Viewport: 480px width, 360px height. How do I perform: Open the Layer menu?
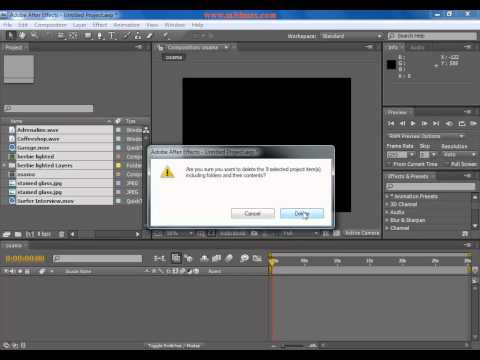tap(79, 25)
